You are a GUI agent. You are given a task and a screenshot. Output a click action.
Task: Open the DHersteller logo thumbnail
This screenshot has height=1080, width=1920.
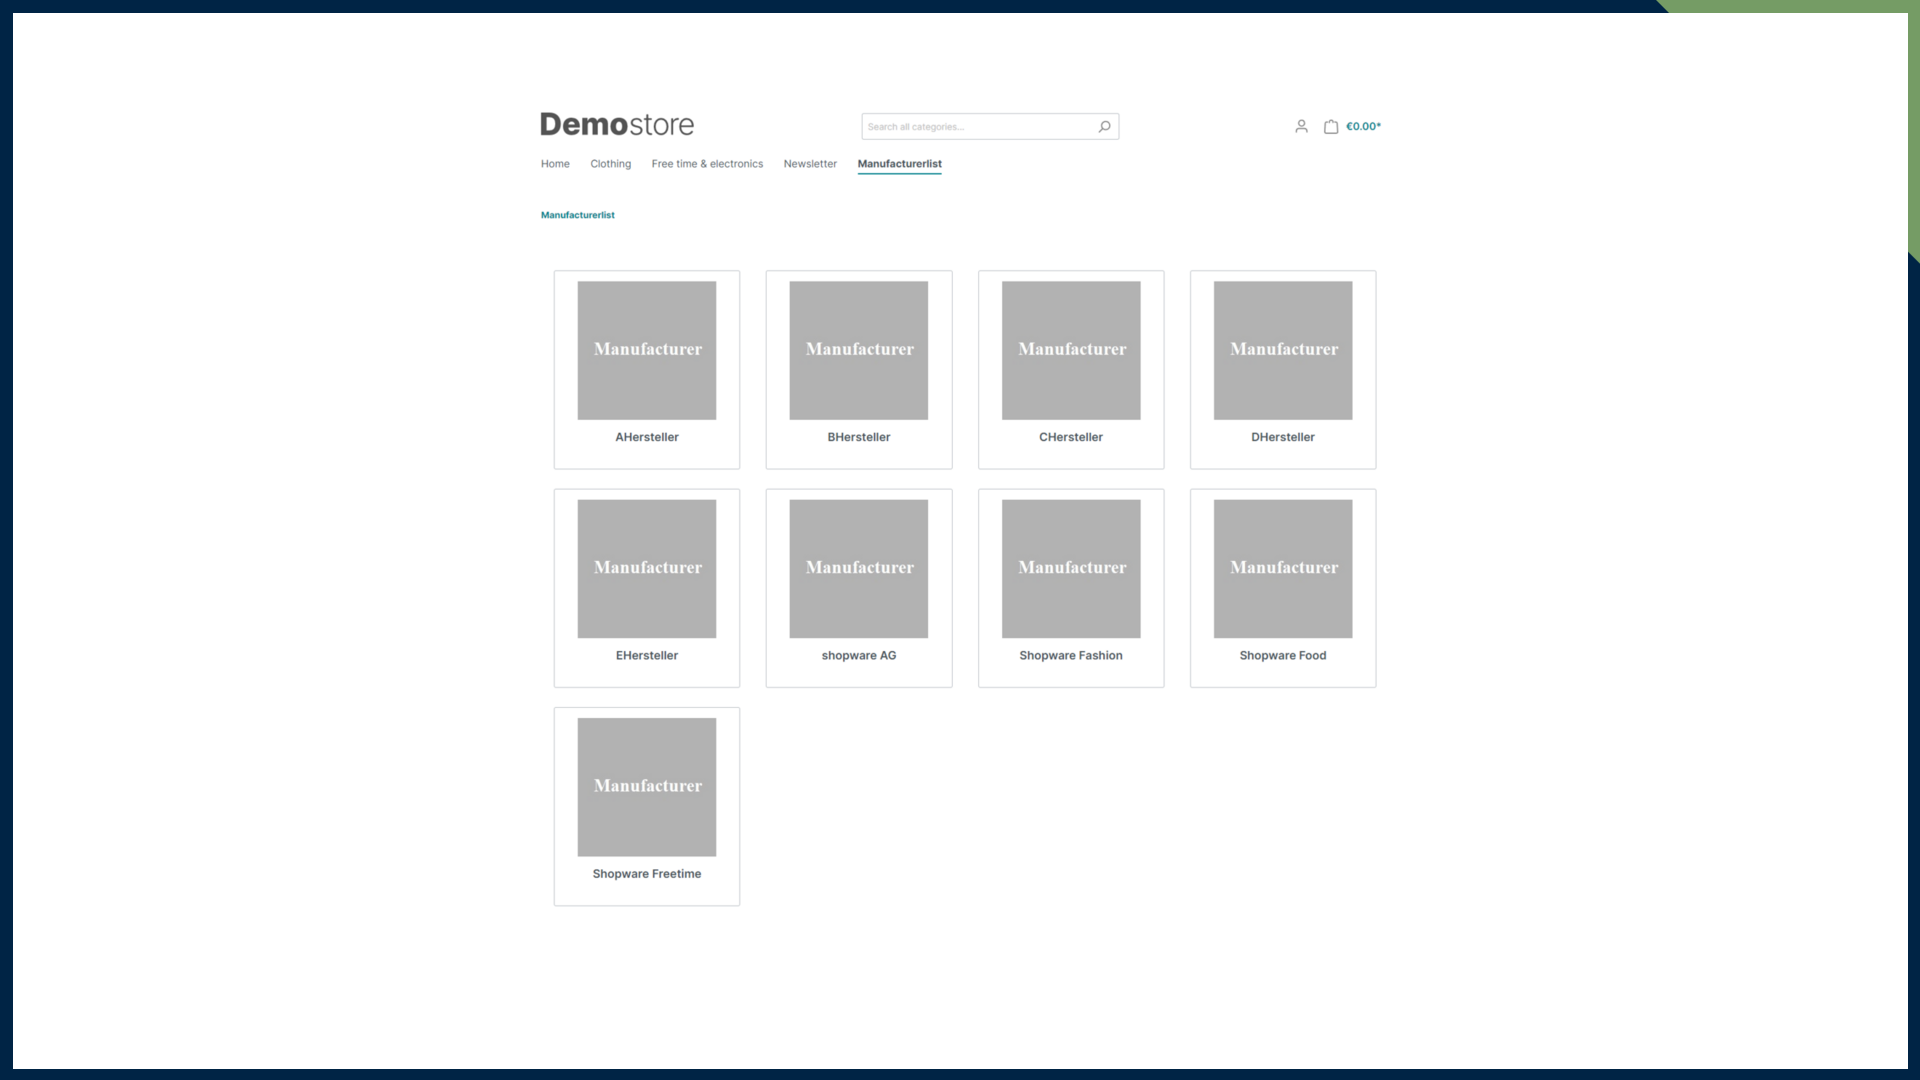click(x=1283, y=350)
